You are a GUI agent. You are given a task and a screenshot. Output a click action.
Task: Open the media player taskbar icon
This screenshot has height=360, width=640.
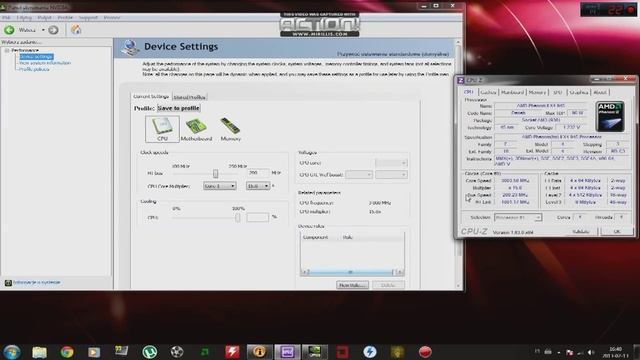(x=94, y=352)
